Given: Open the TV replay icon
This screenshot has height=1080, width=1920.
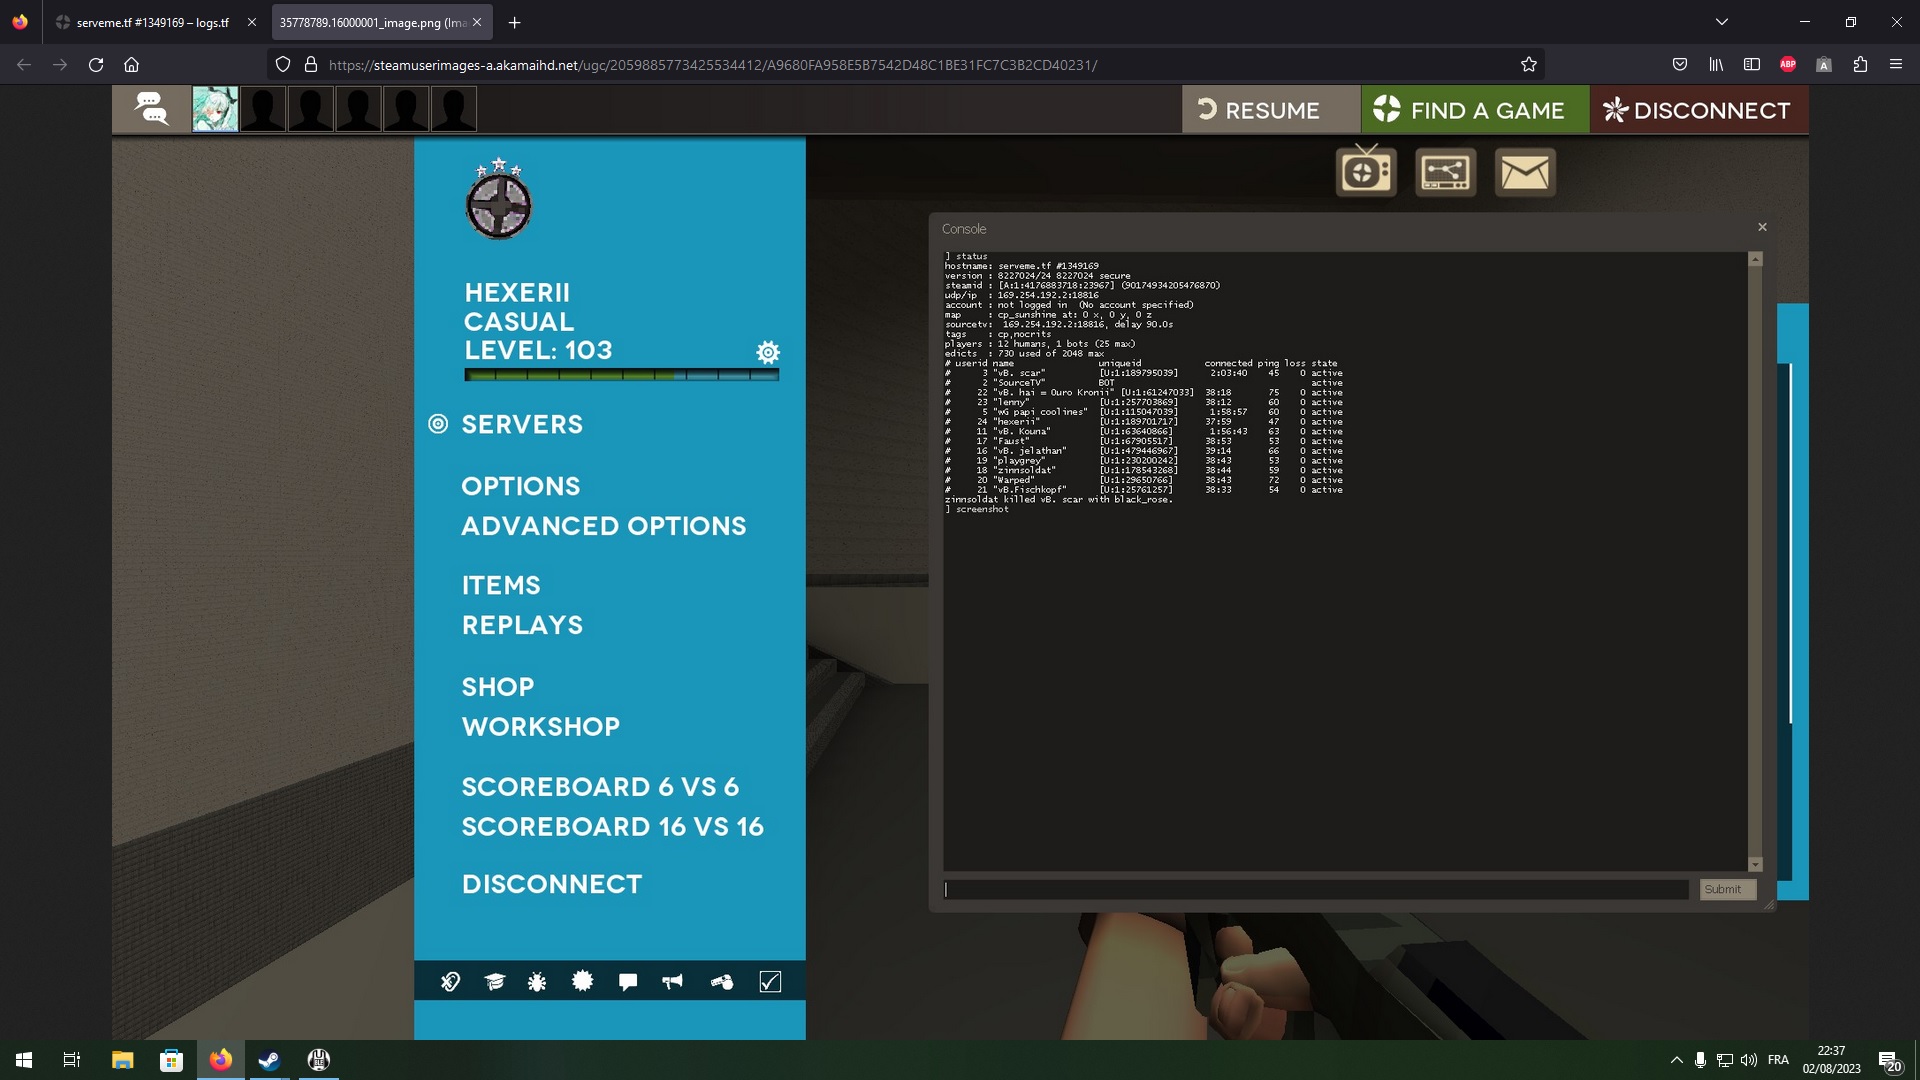Looking at the screenshot, I should click(x=1366, y=172).
